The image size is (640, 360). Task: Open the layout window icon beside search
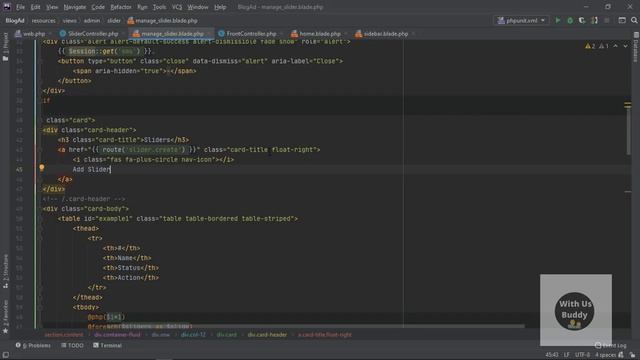(x=622, y=20)
